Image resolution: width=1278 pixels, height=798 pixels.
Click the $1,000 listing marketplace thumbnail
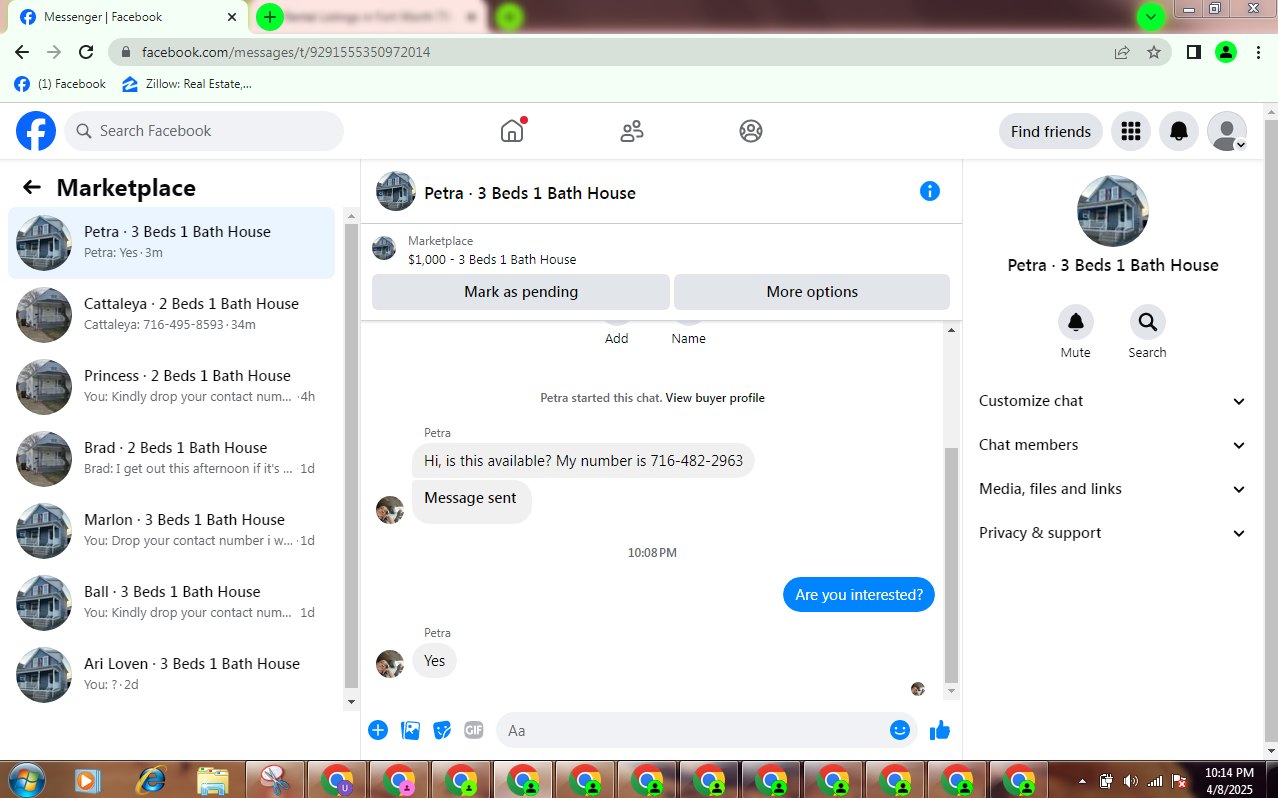tap(384, 248)
